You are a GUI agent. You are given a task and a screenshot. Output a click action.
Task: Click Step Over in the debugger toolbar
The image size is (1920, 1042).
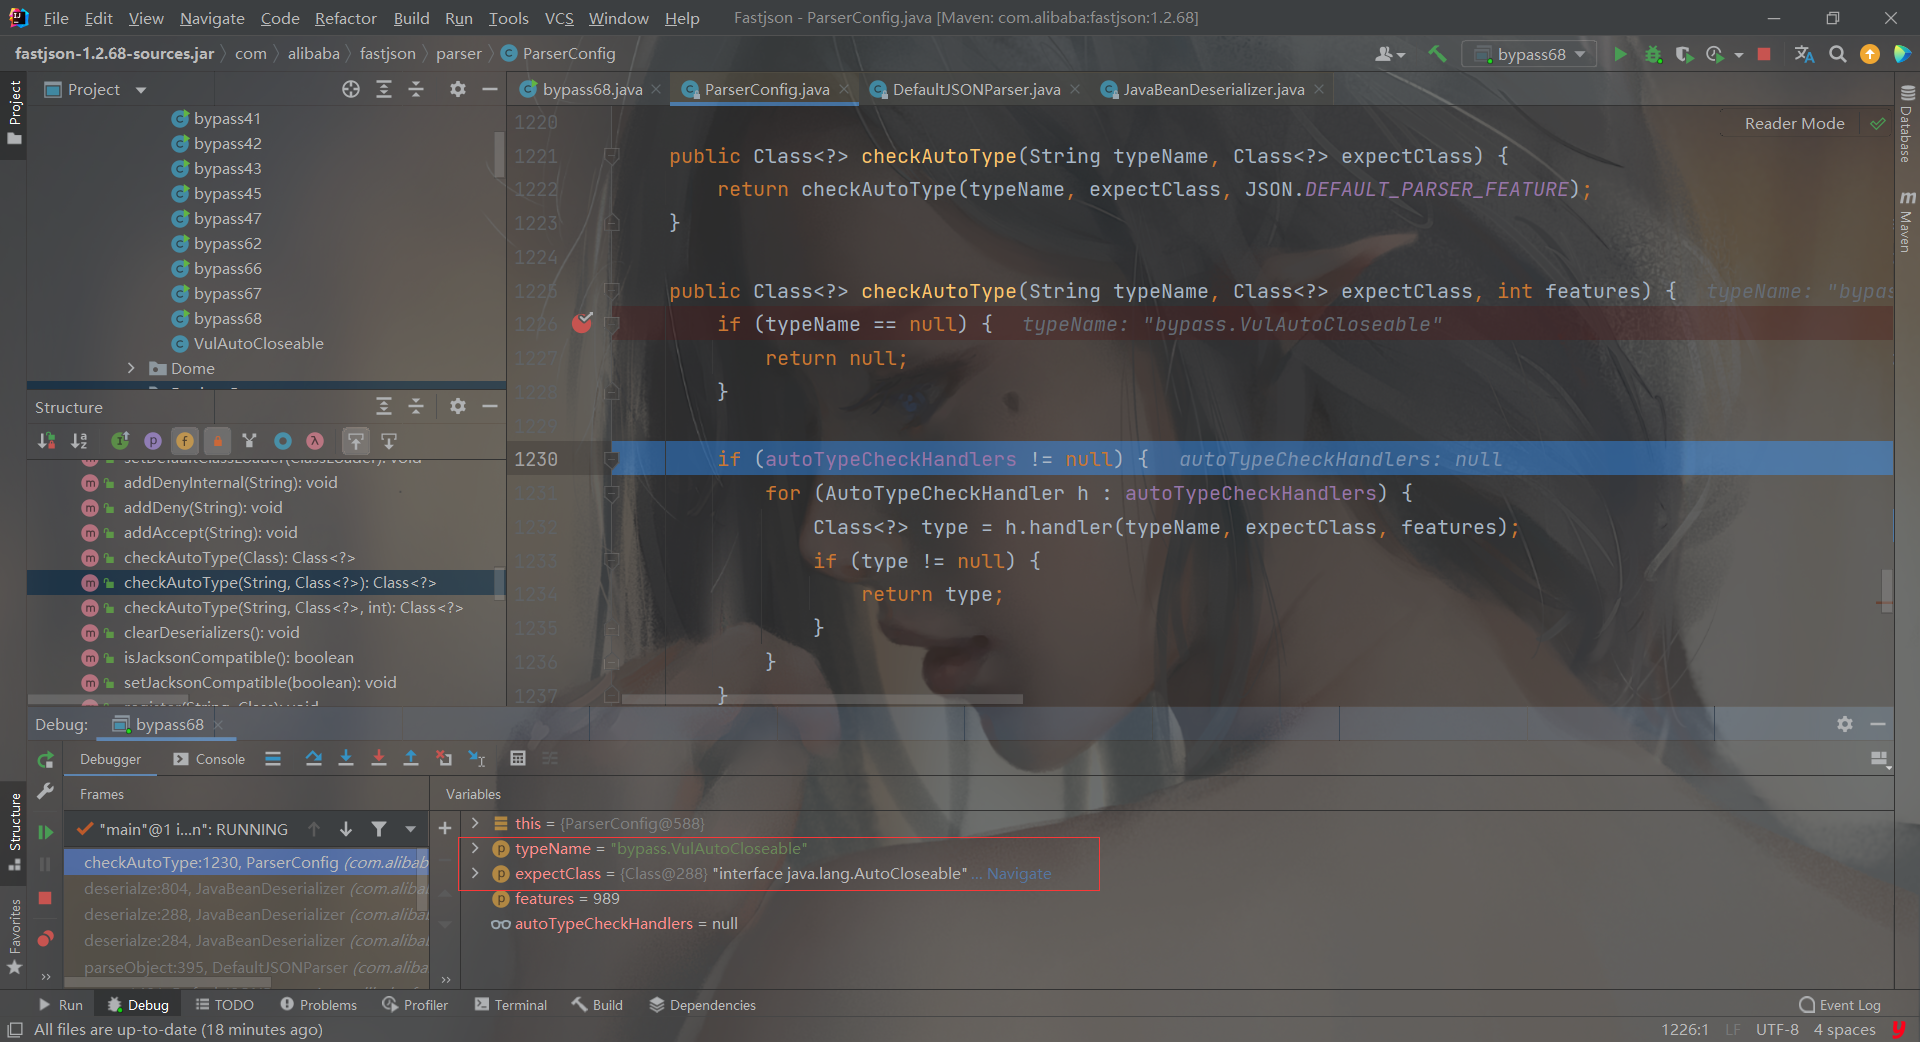pyautogui.click(x=313, y=759)
